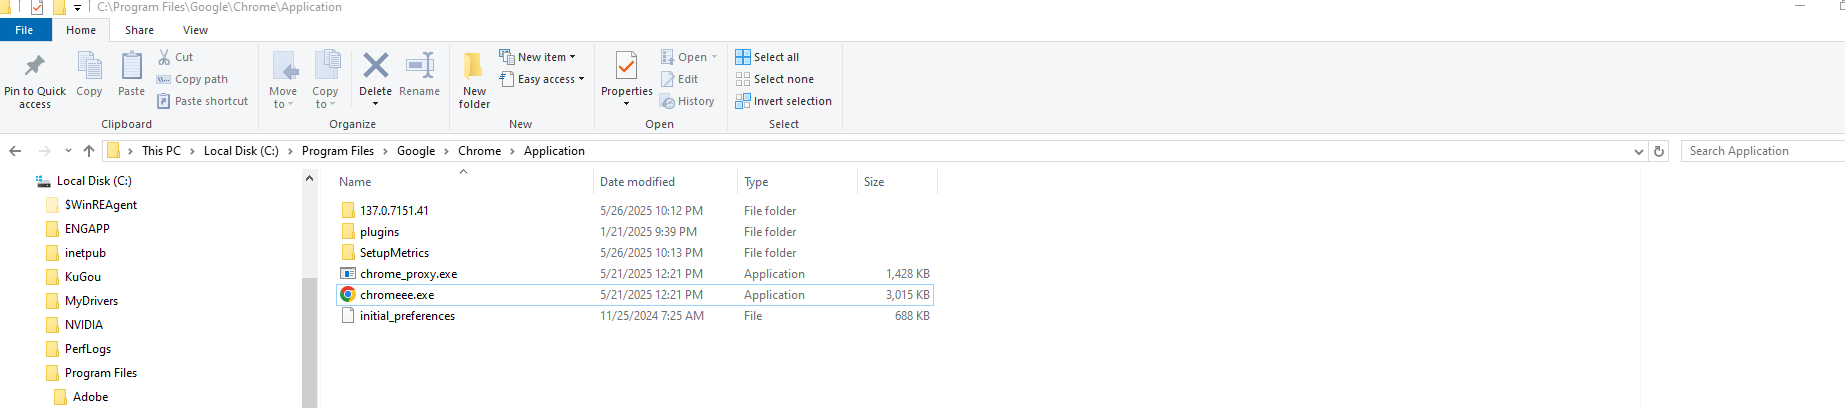Screen dimensions: 1845x408
Task: Click Paste shortcut button
Action: point(202,101)
